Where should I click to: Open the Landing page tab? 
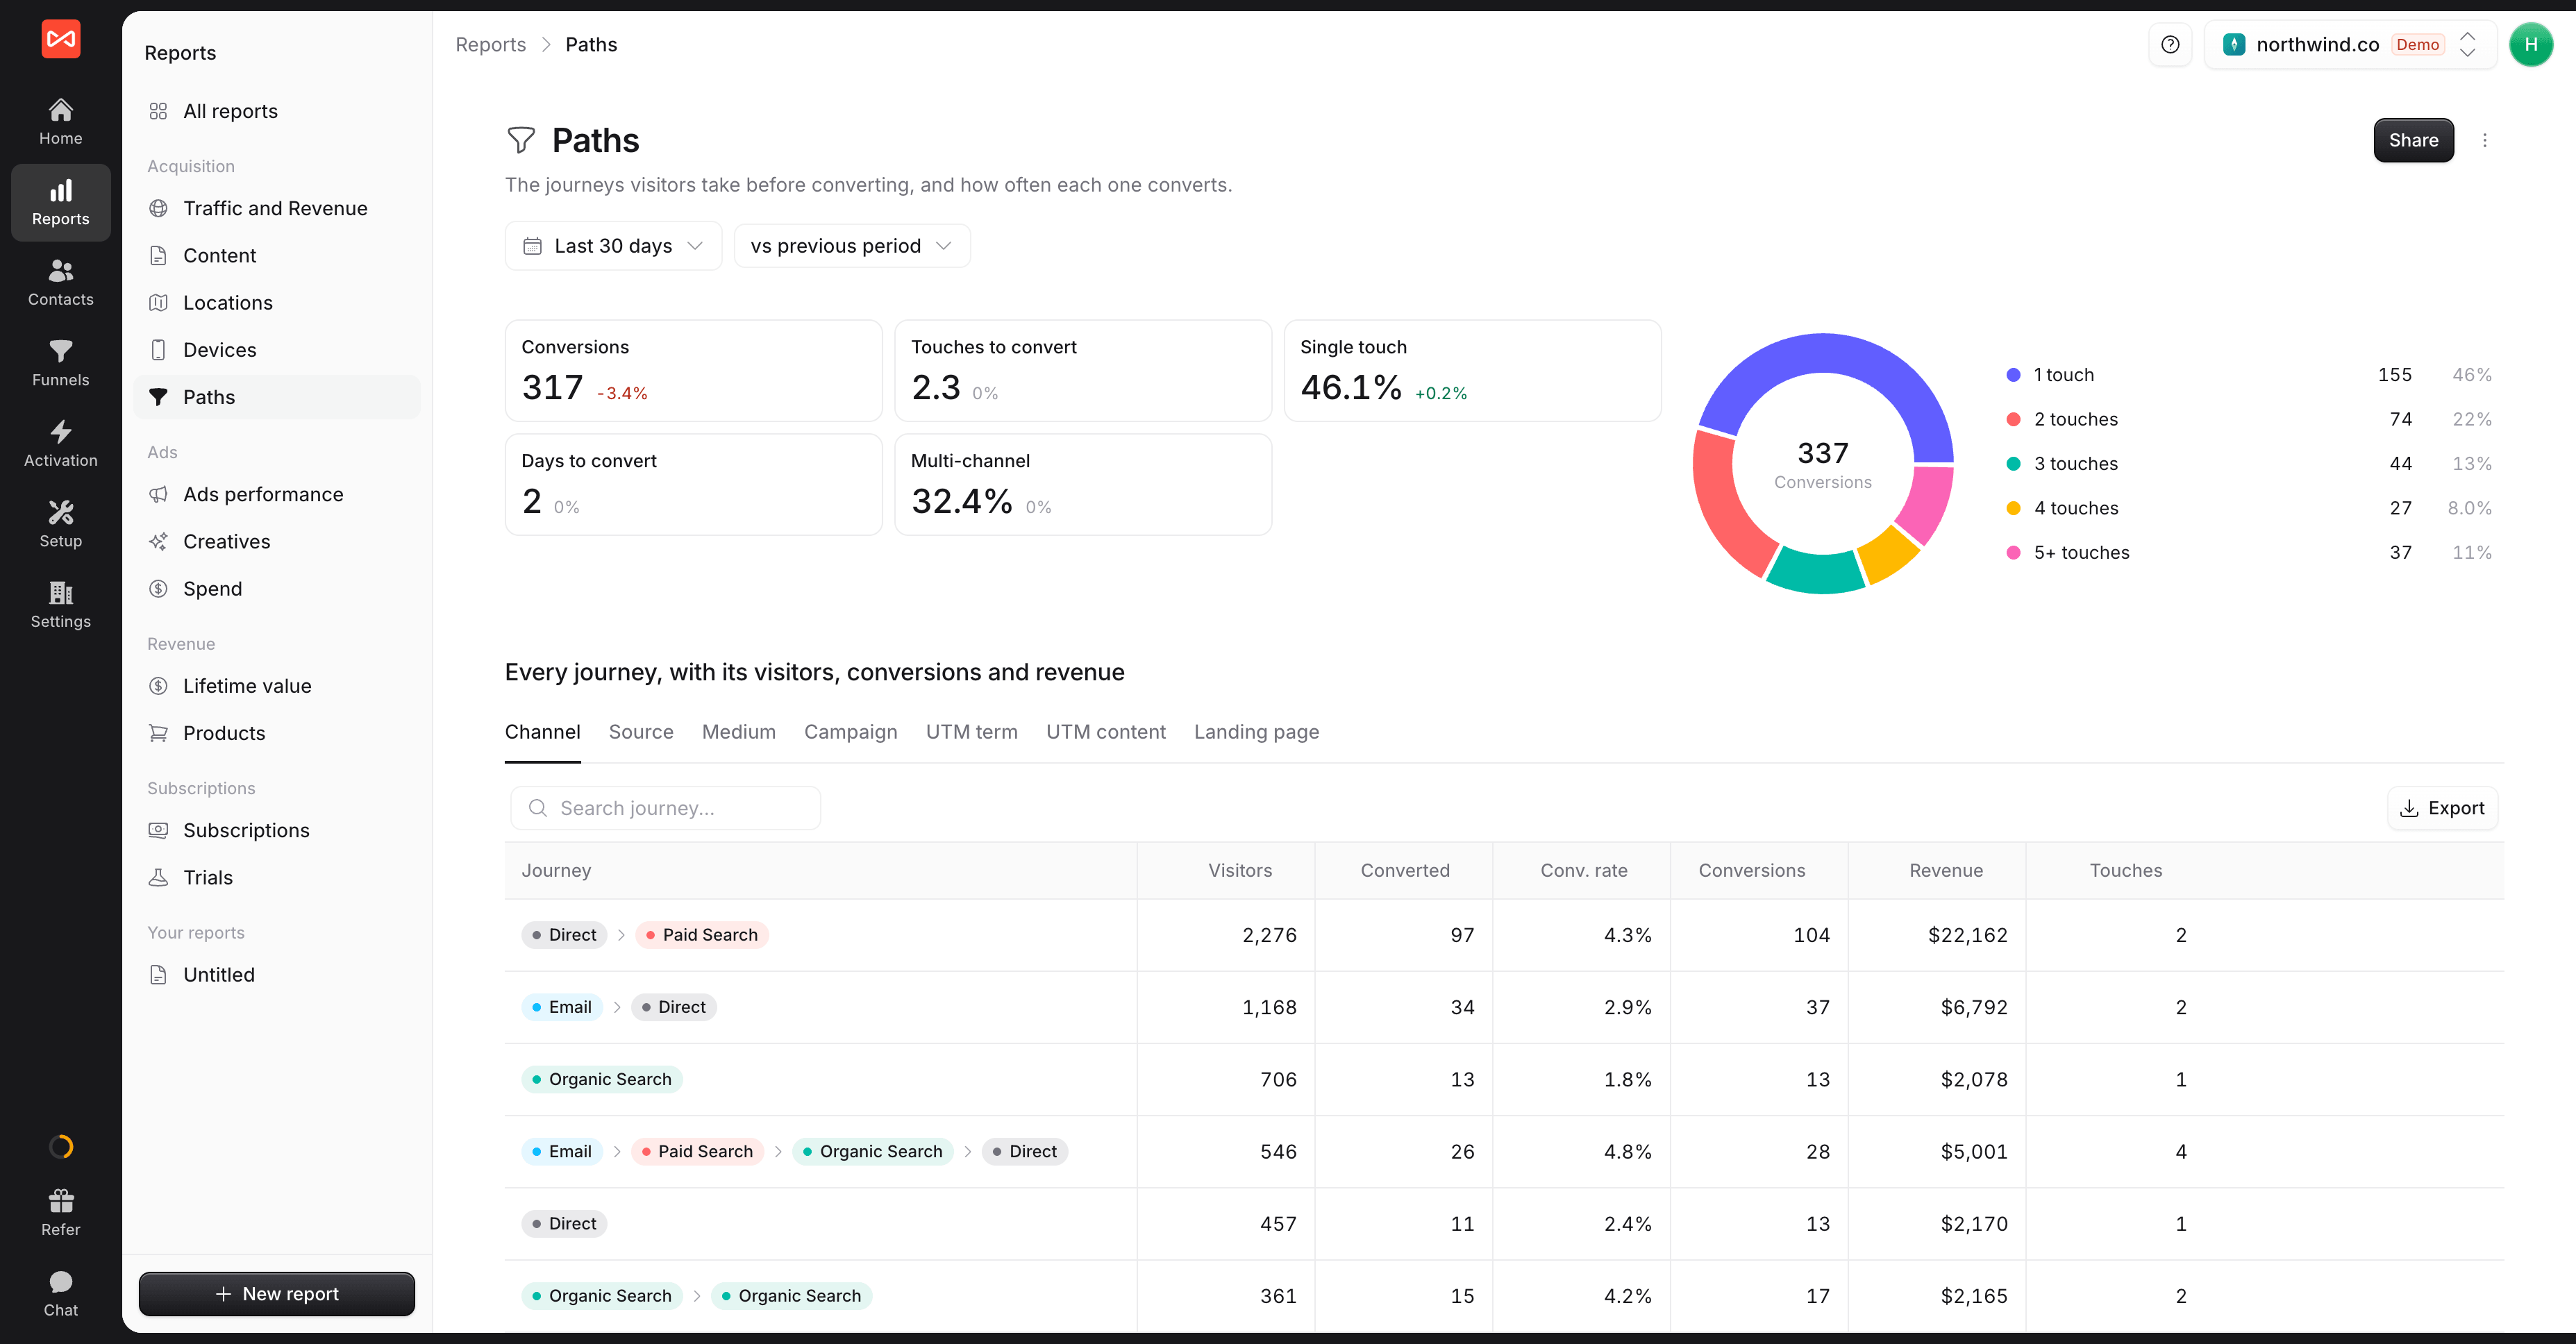pyautogui.click(x=1256, y=732)
